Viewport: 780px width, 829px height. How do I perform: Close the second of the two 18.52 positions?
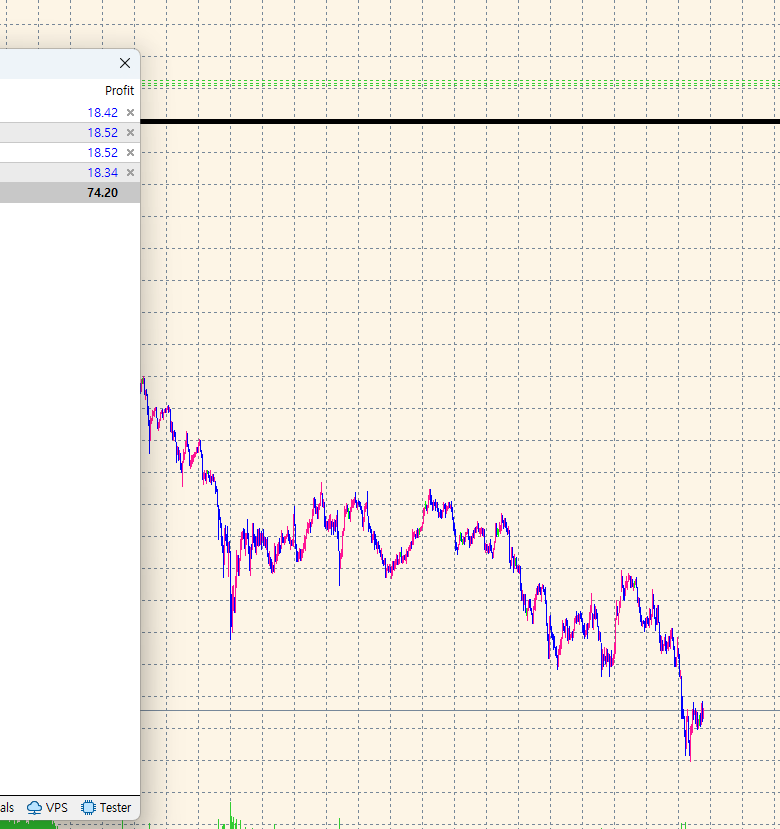pyautogui.click(x=130, y=153)
